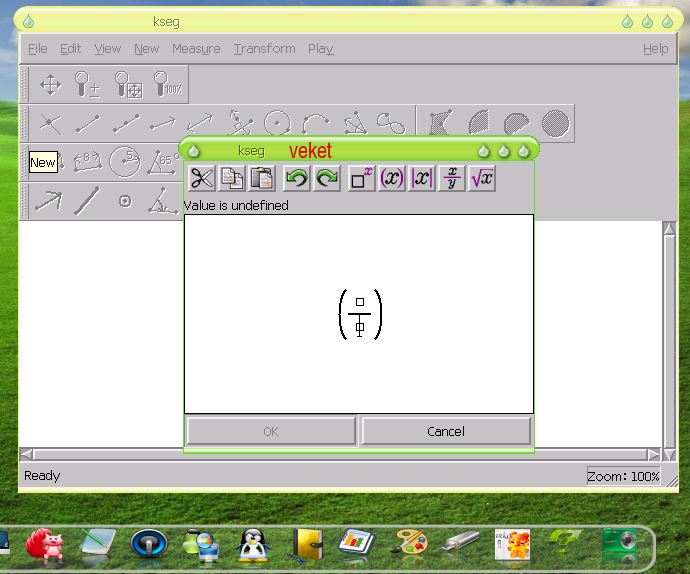Insert a fraction using the x/y icon
Image resolution: width=690 pixels, height=574 pixels.
[x=452, y=179]
